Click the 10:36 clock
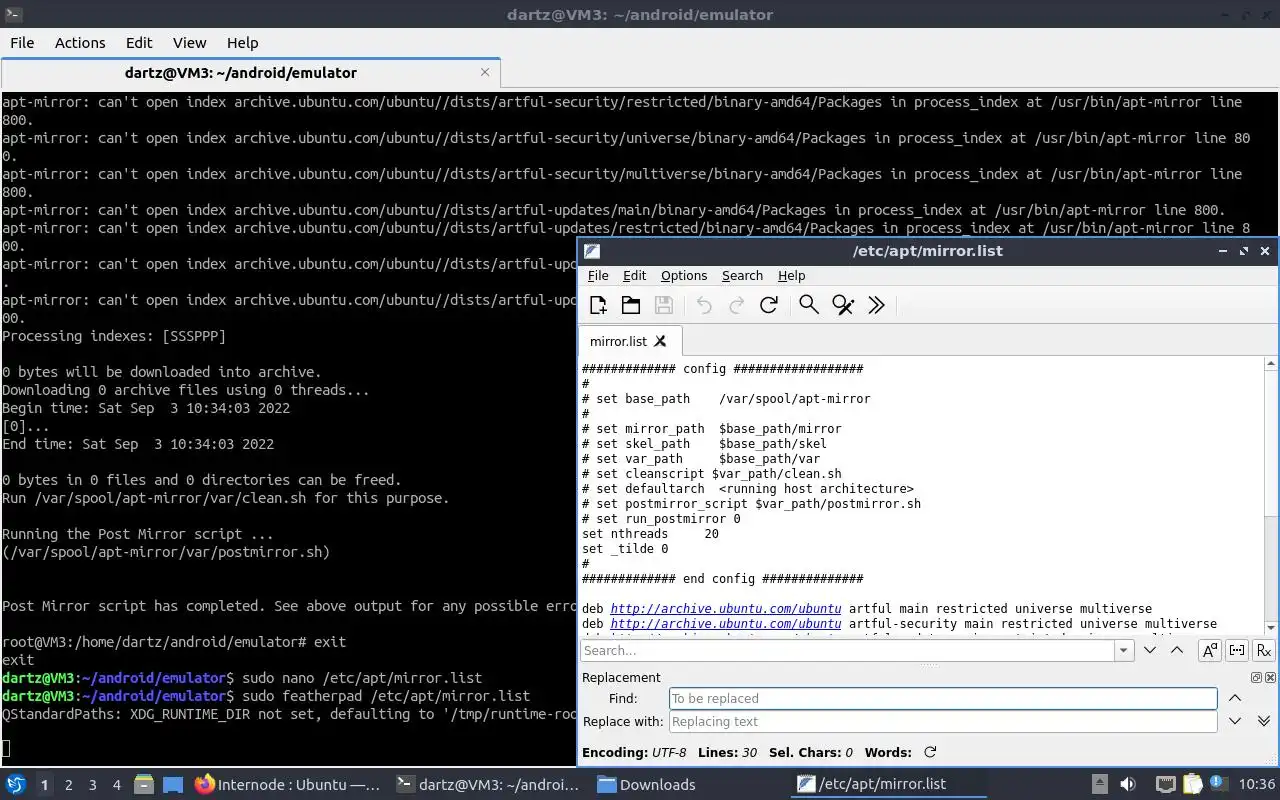Image resolution: width=1280 pixels, height=800 pixels. tap(1257, 785)
